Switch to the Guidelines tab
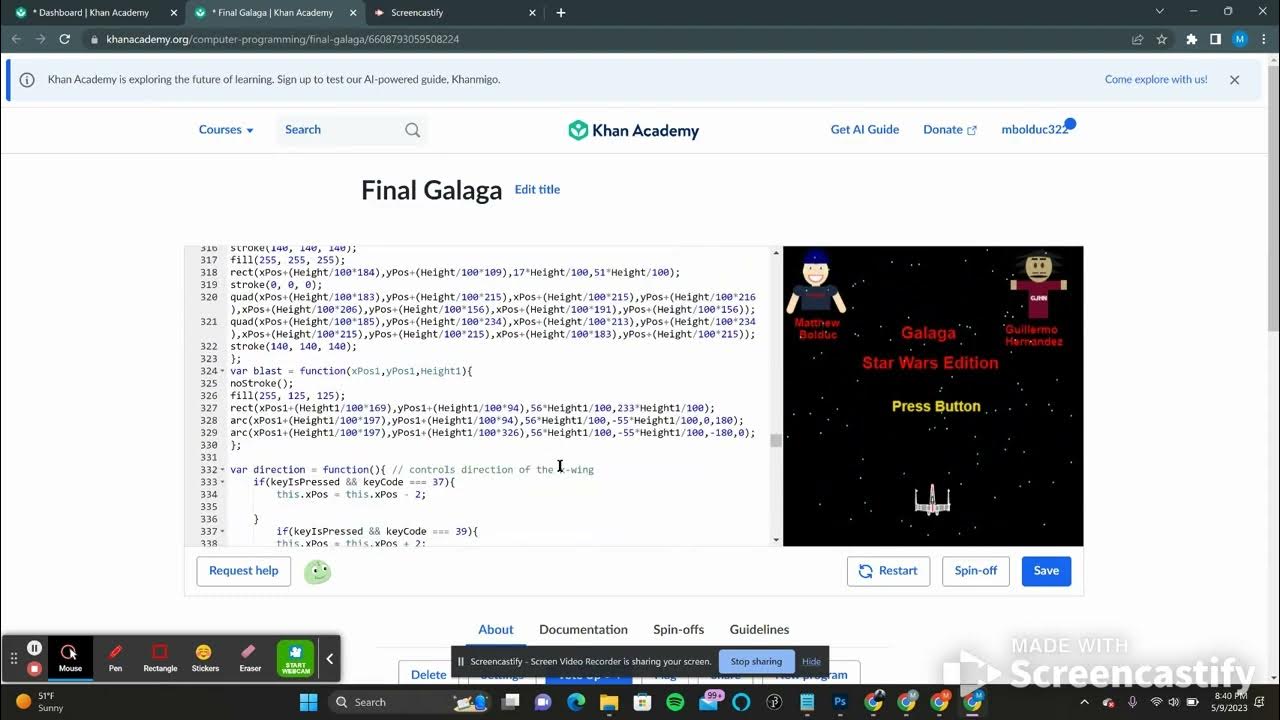The height and width of the screenshot is (720, 1280). click(x=759, y=630)
